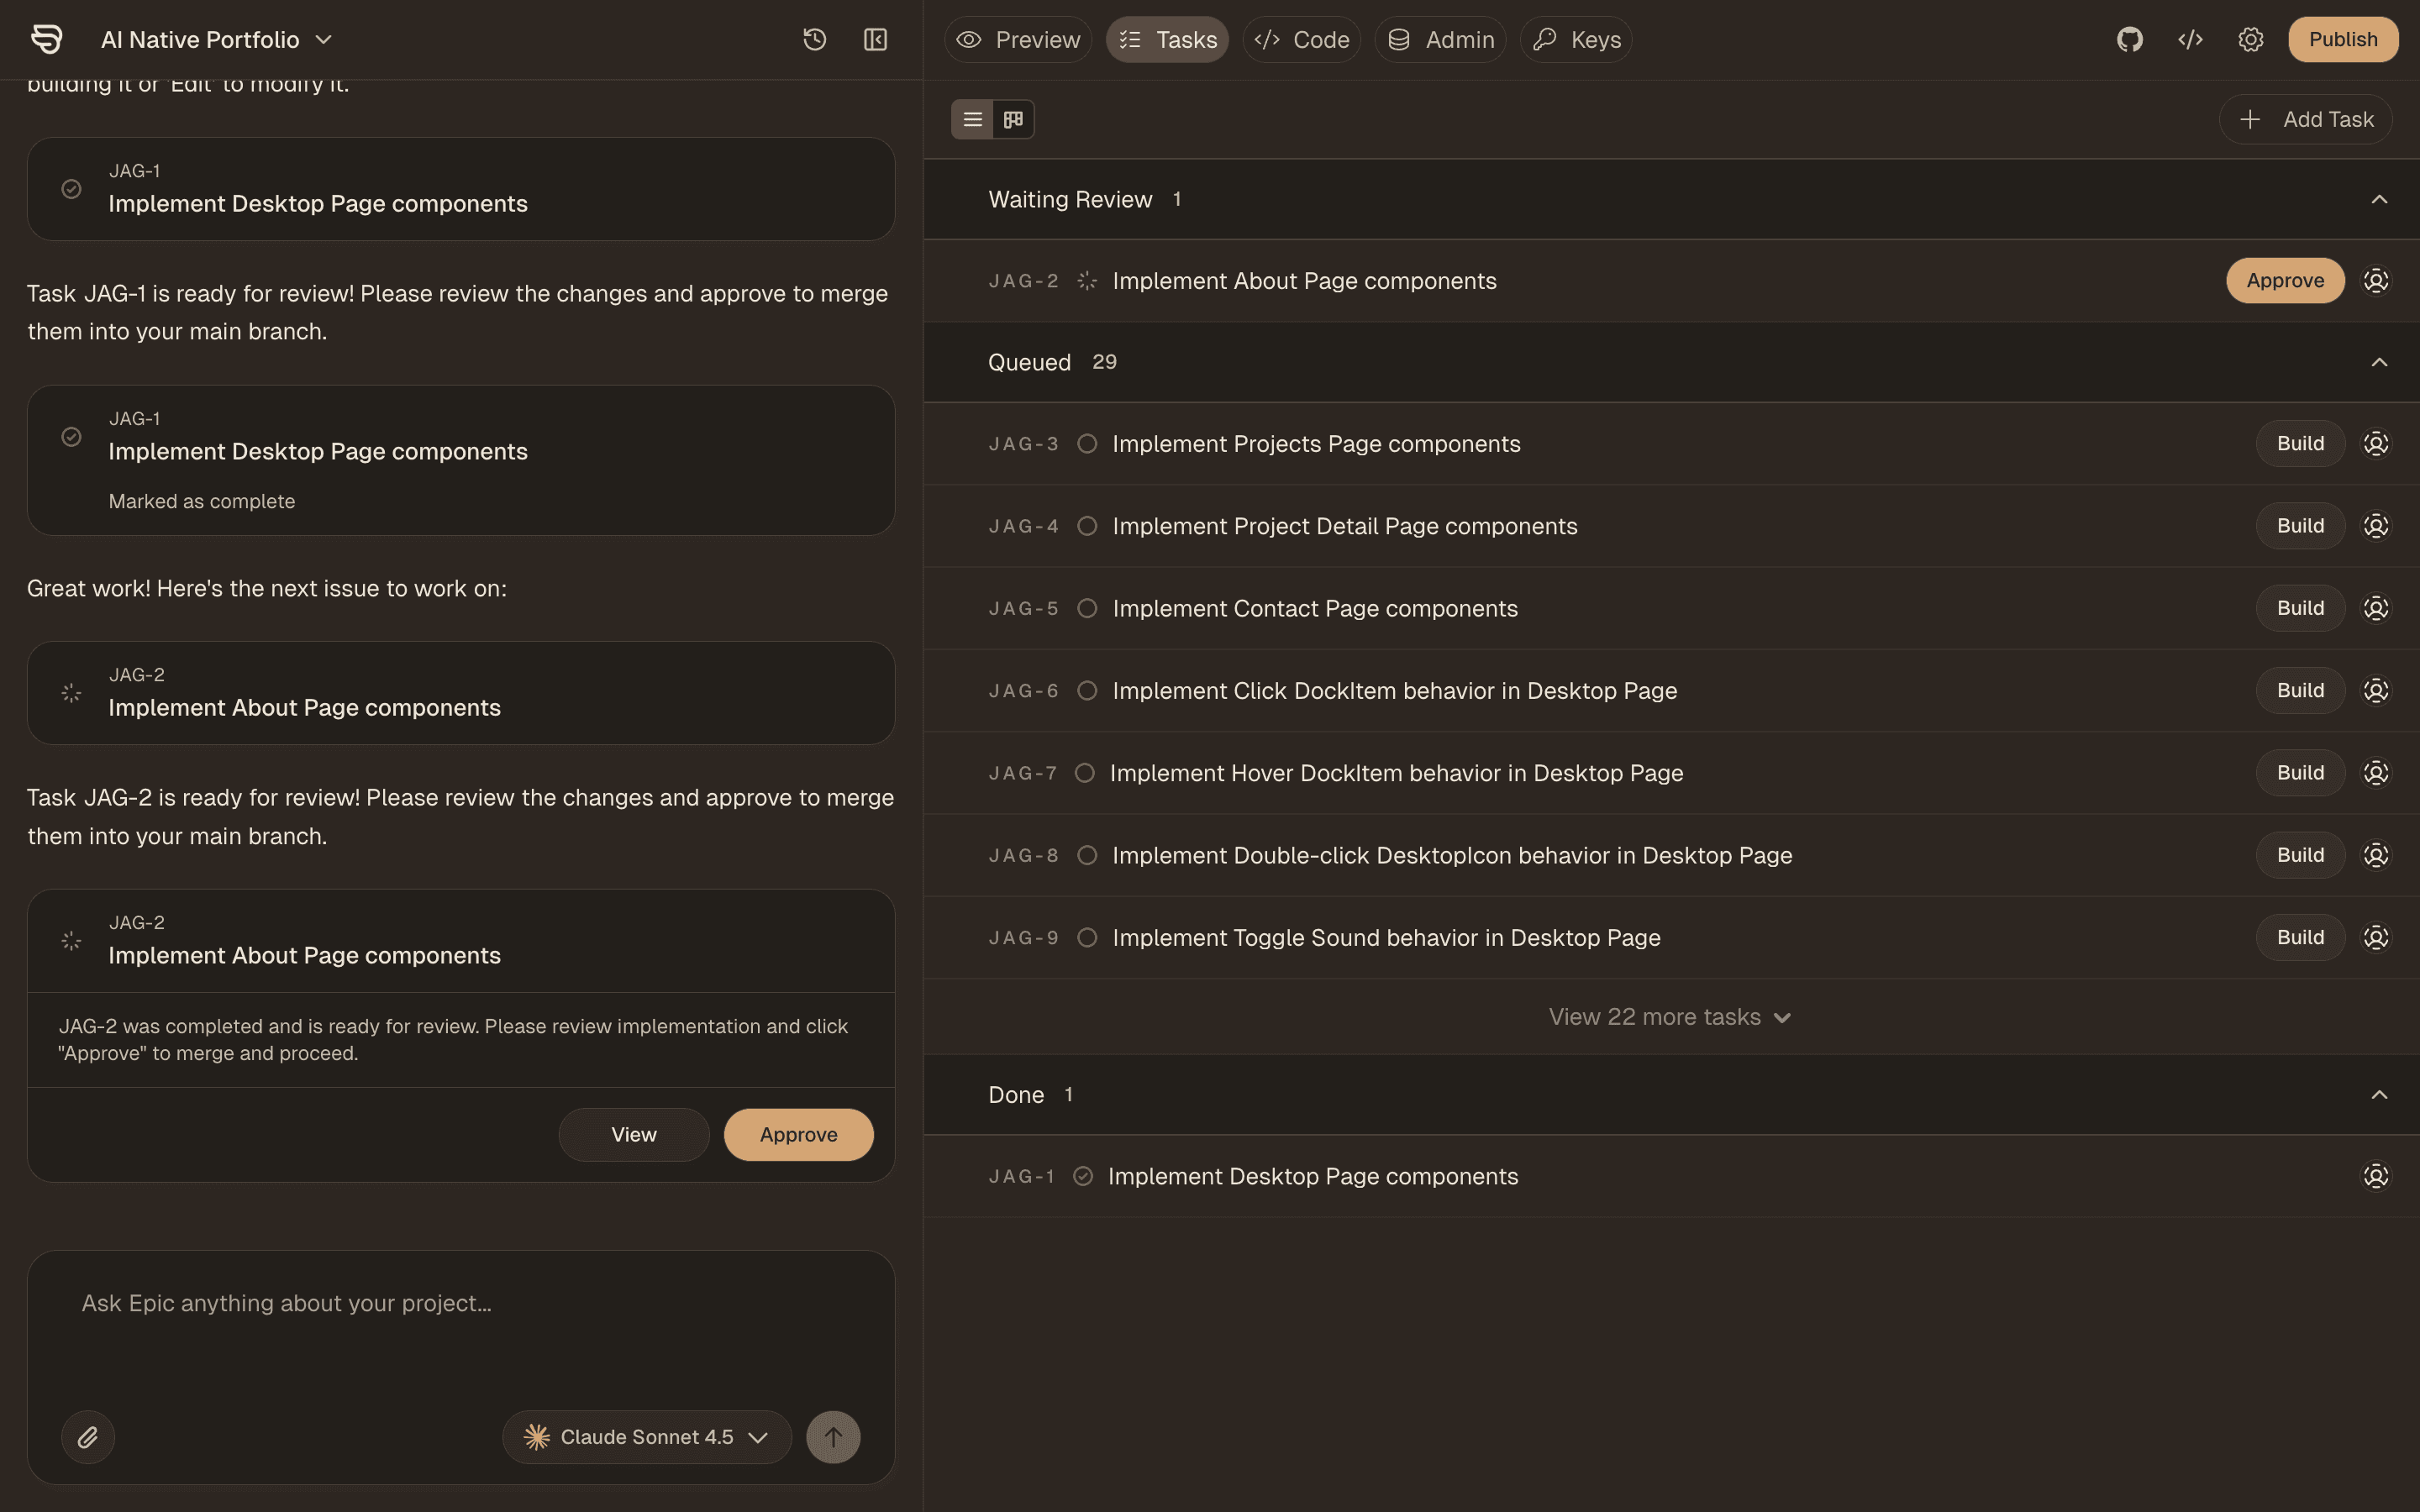Open the settings gear icon
2420x1512 pixels.
click(x=2251, y=39)
